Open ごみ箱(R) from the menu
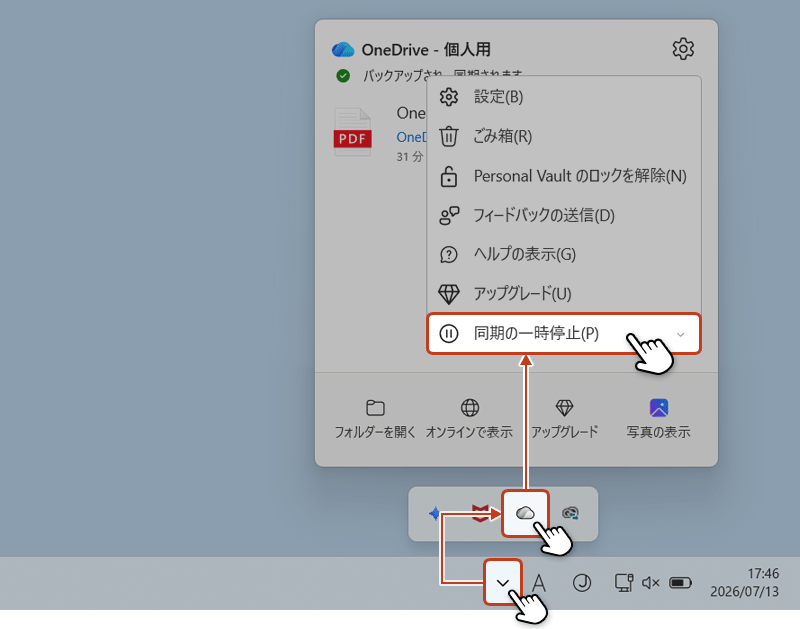The width and height of the screenshot is (800, 629). [x=564, y=136]
